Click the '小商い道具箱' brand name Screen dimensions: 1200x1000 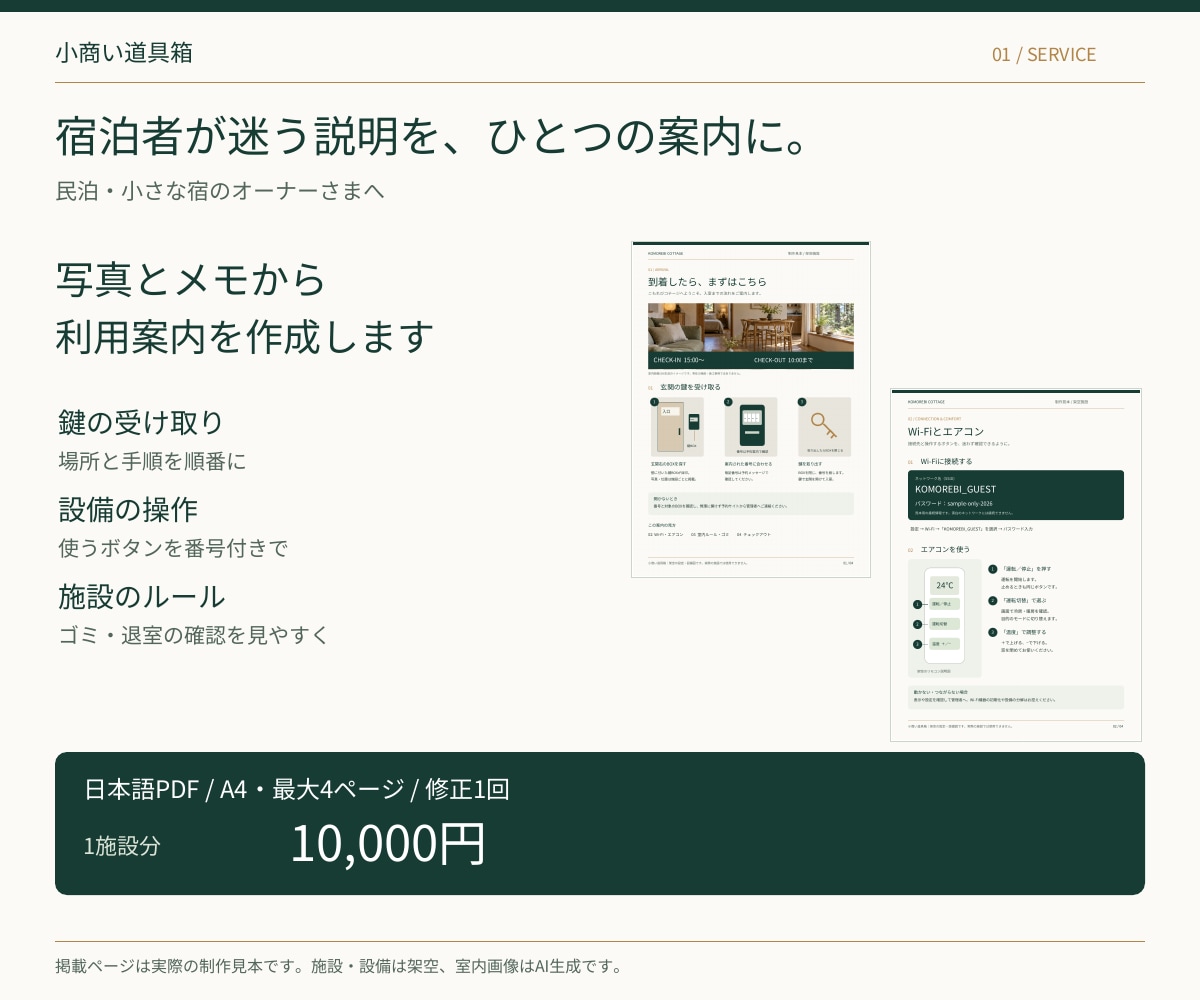tap(124, 53)
